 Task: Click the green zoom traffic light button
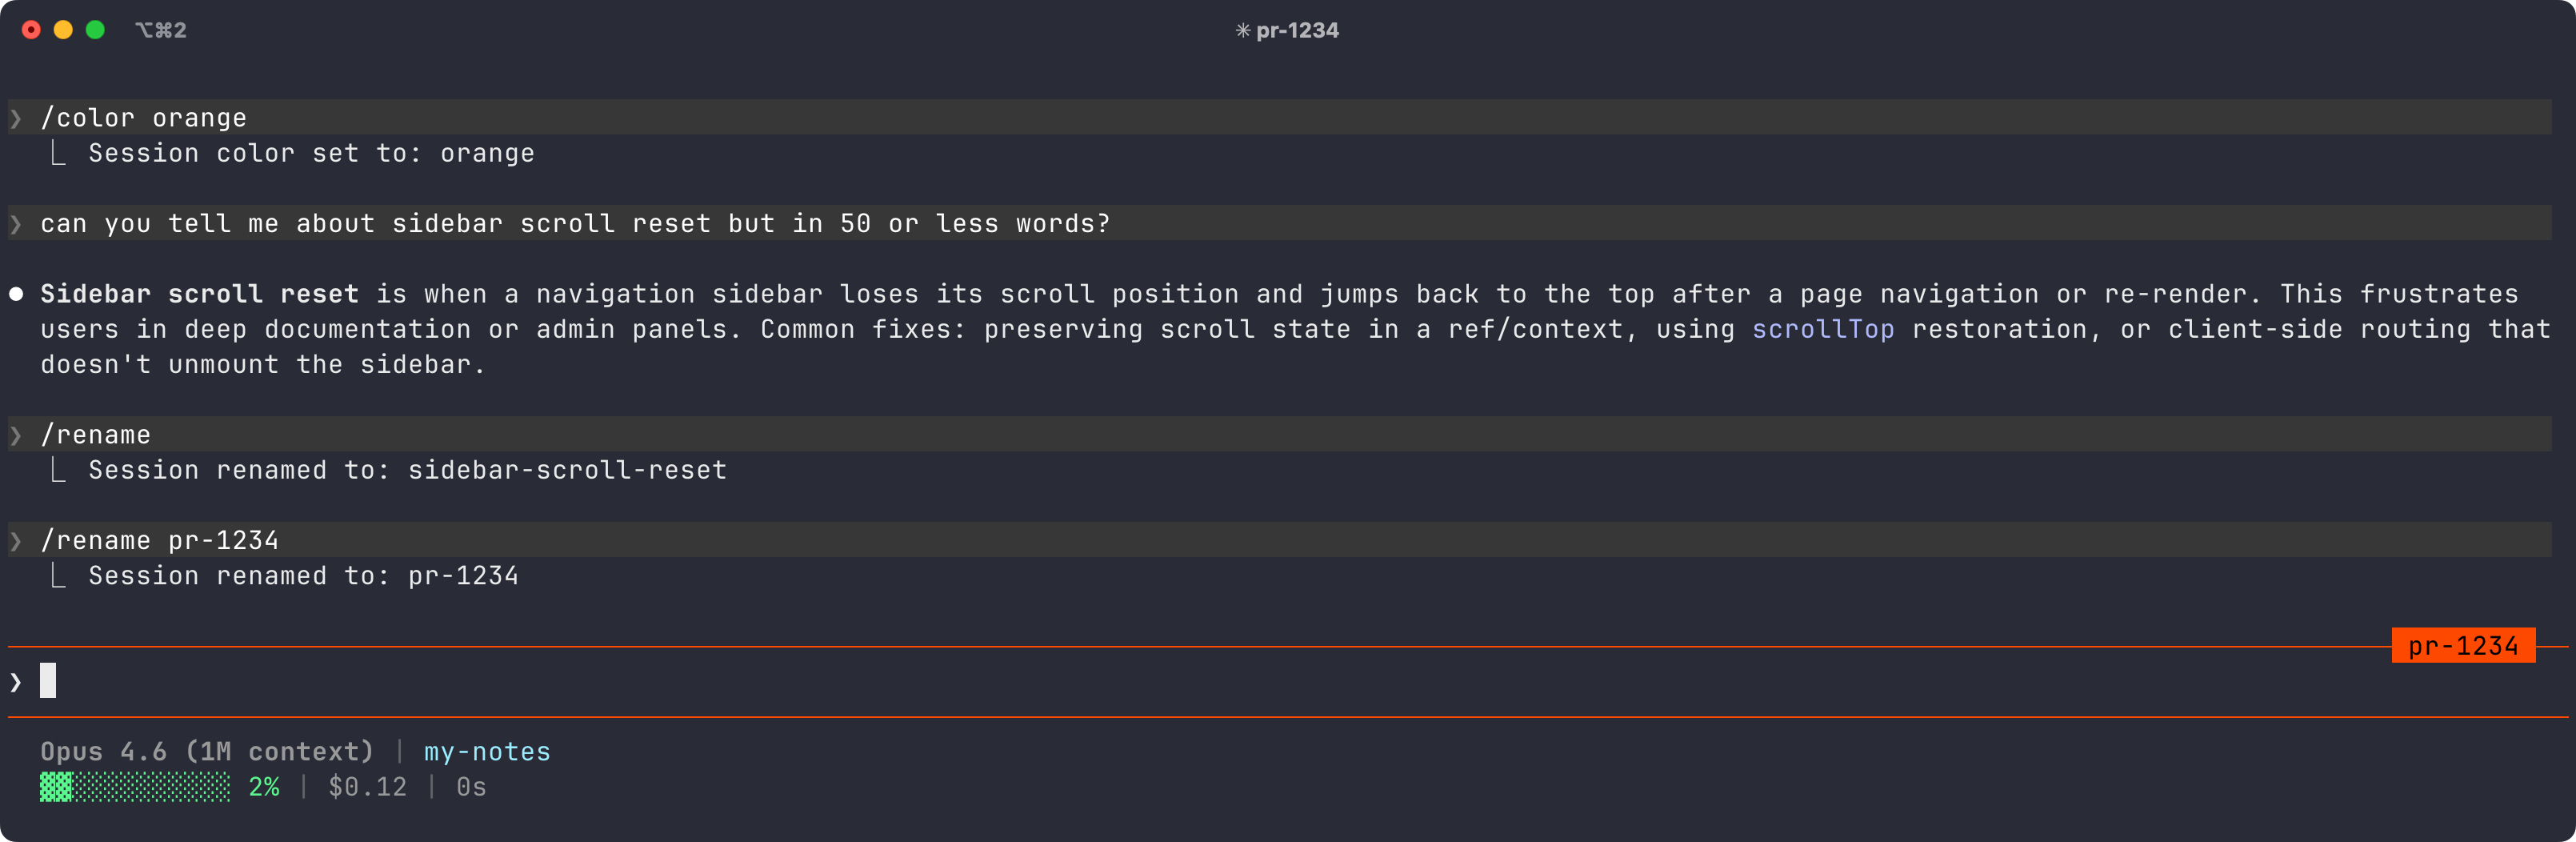(96, 30)
